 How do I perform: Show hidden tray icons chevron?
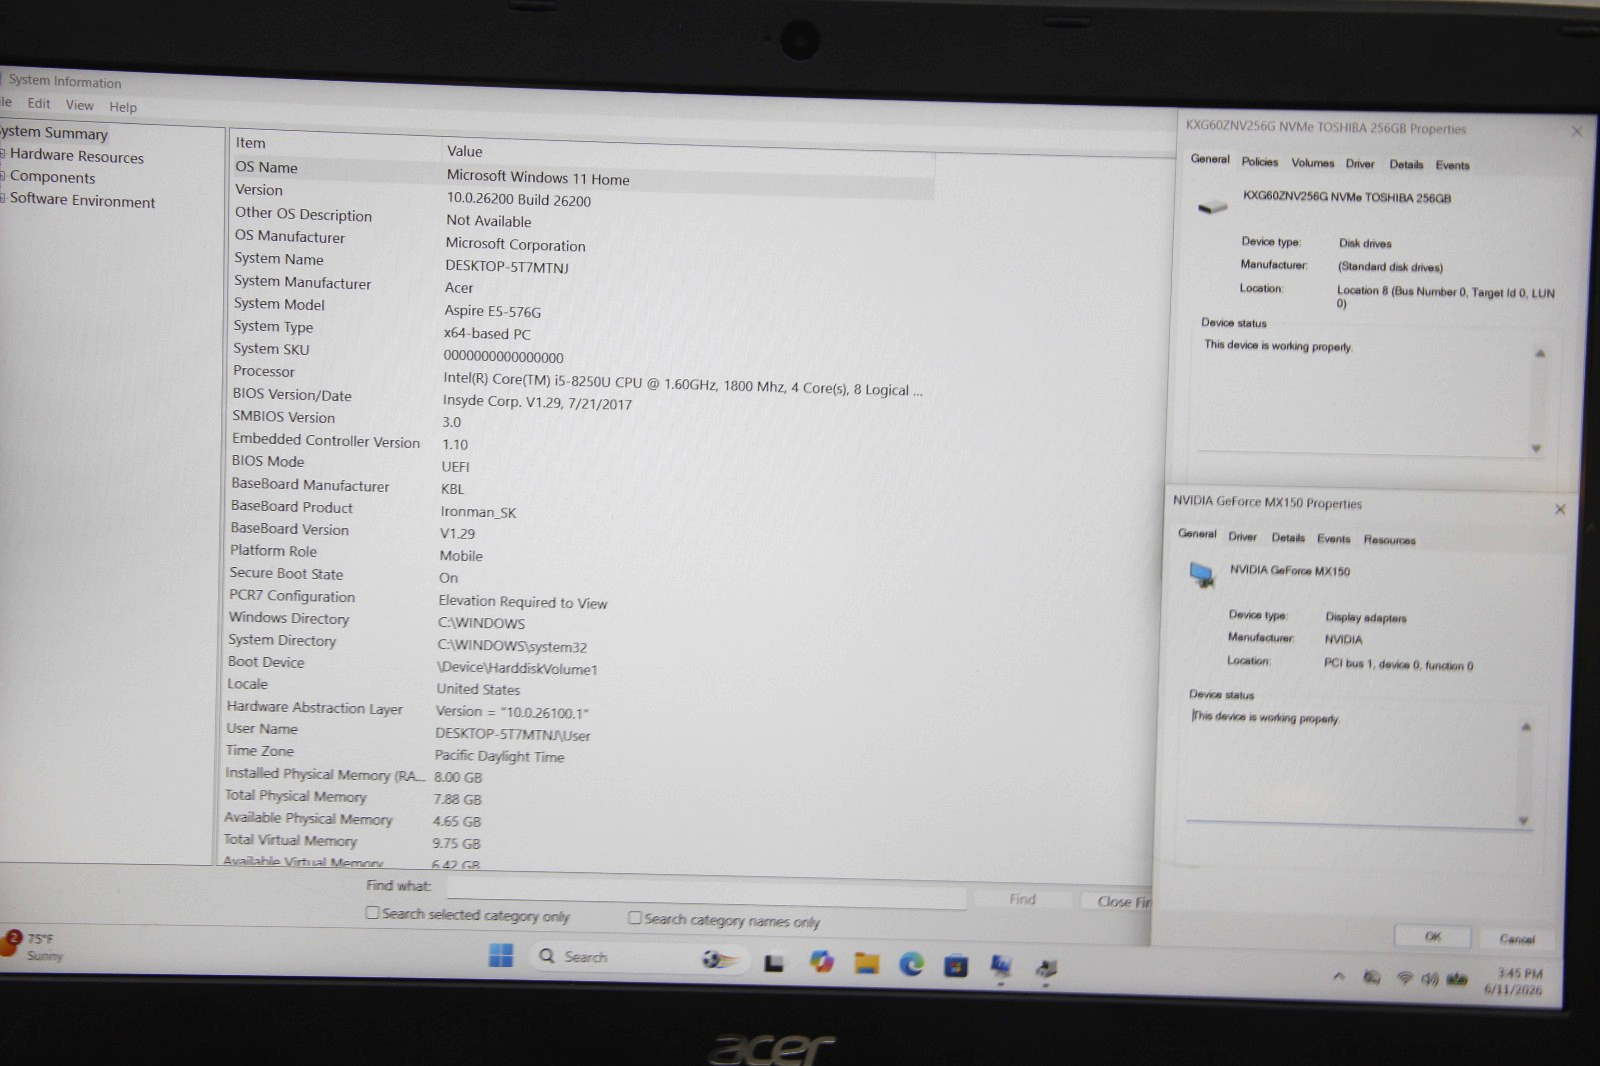tap(1338, 976)
